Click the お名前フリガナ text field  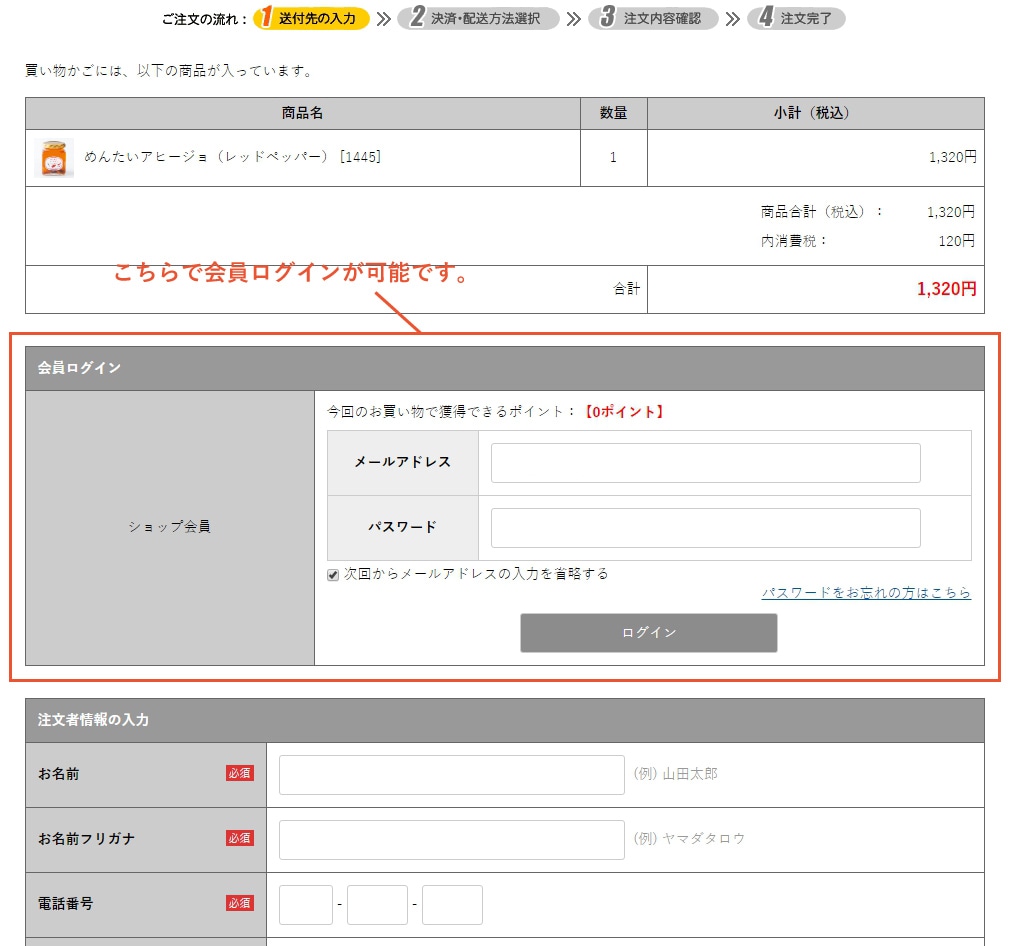tap(451, 840)
